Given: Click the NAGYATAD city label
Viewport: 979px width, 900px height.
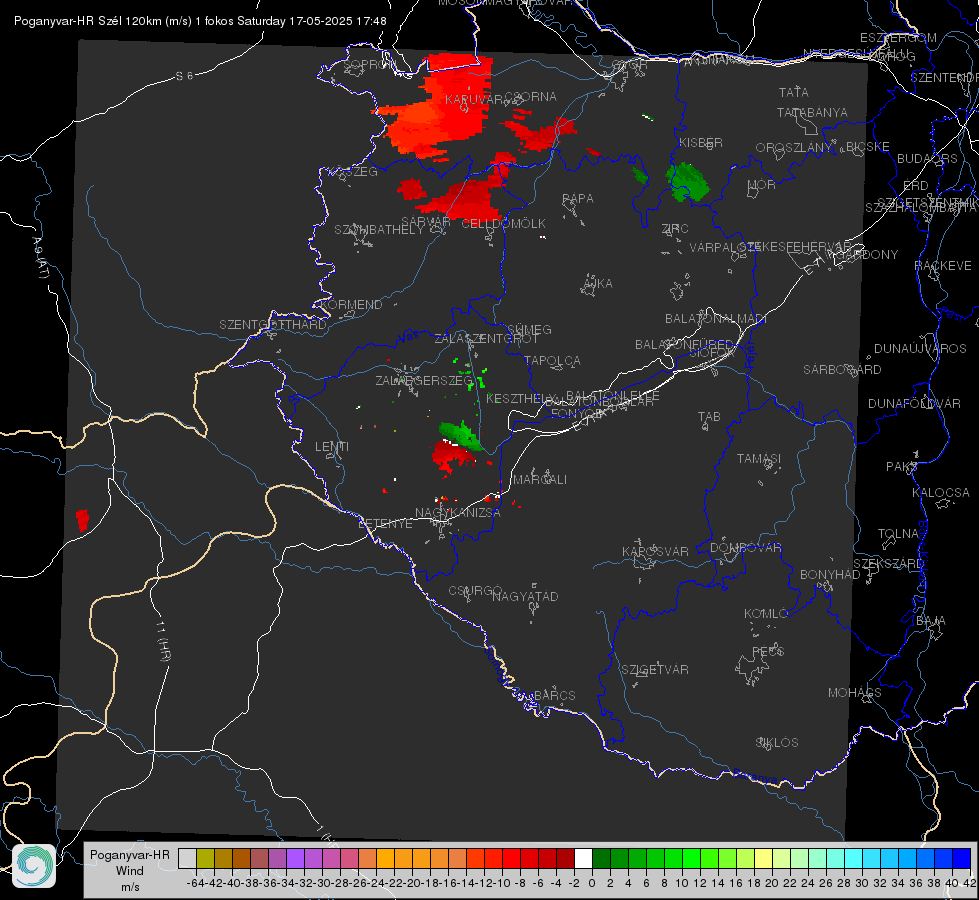Looking at the screenshot, I should click(525, 596).
